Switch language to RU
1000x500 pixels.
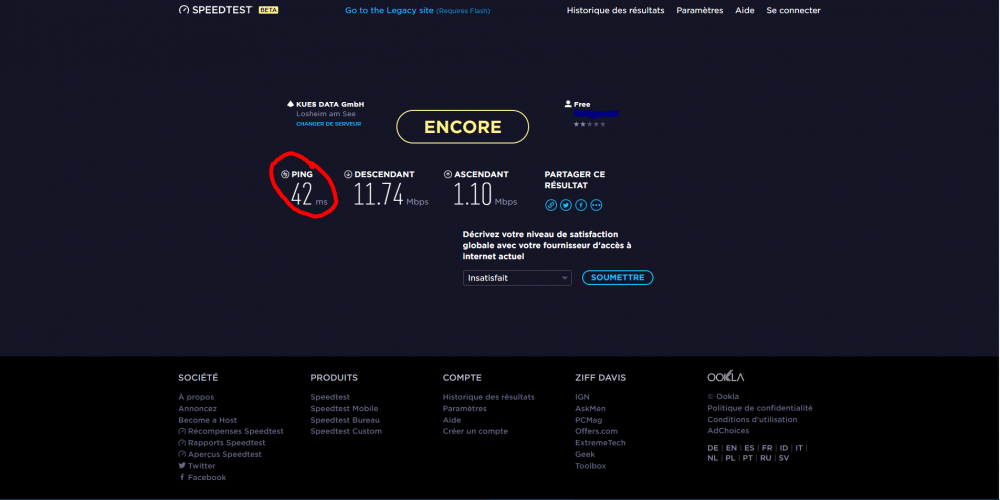pos(766,458)
